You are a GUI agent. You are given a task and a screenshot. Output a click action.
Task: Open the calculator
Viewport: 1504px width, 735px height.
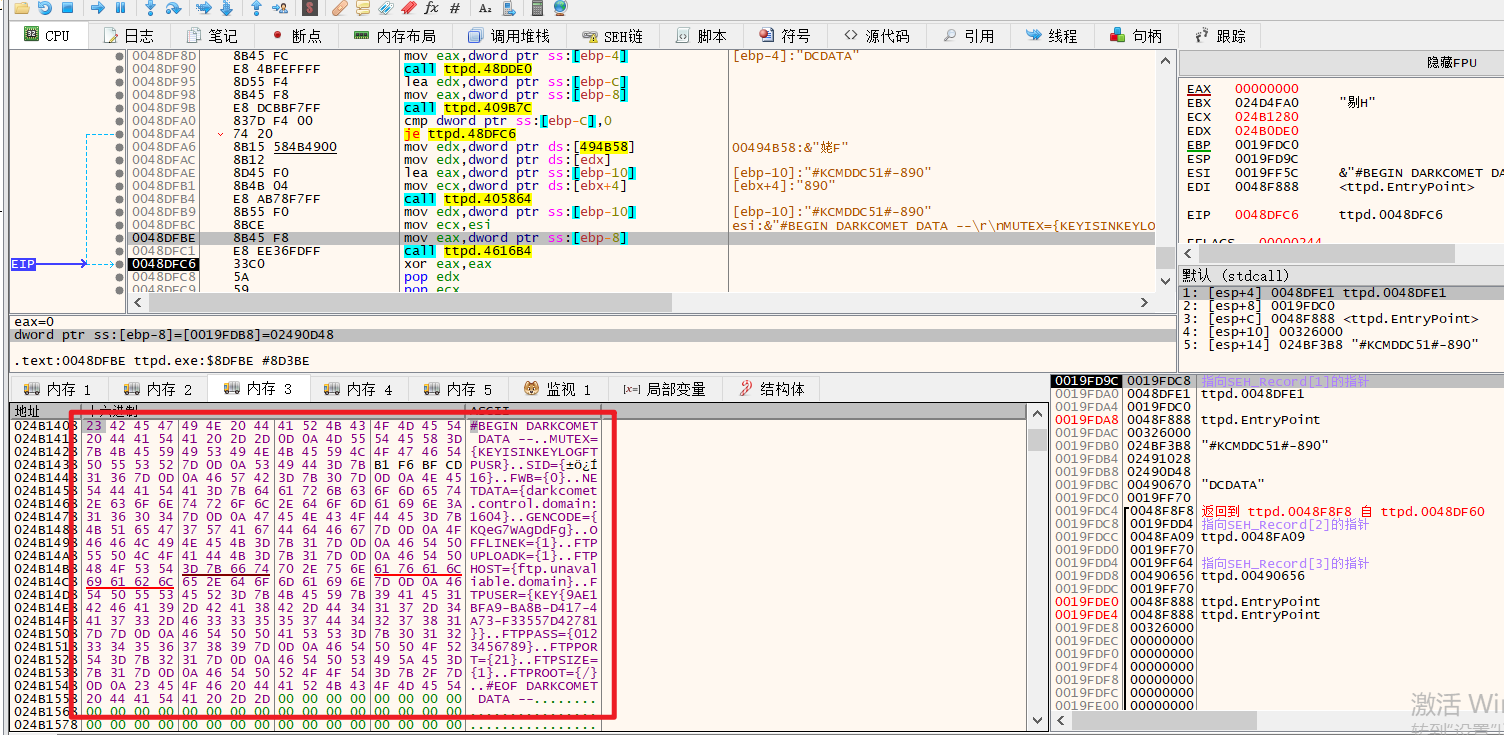point(537,8)
